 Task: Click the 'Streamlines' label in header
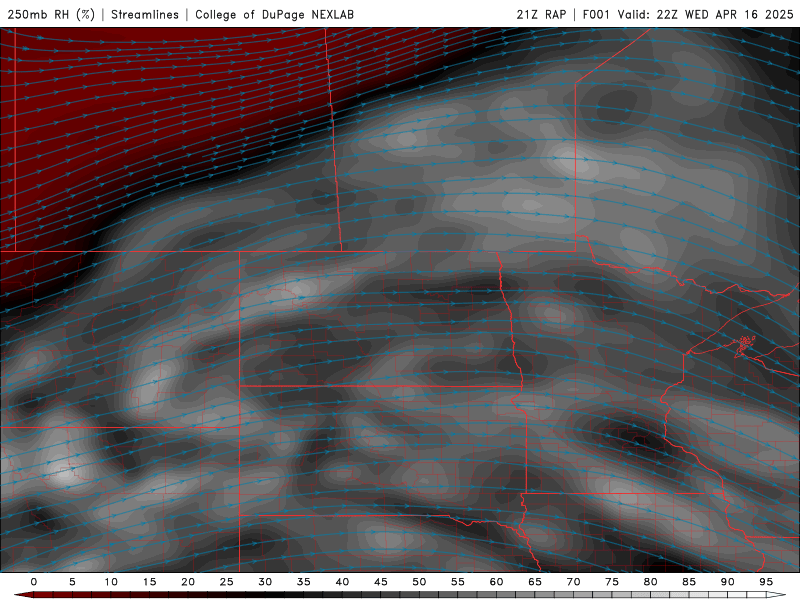coord(145,14)
